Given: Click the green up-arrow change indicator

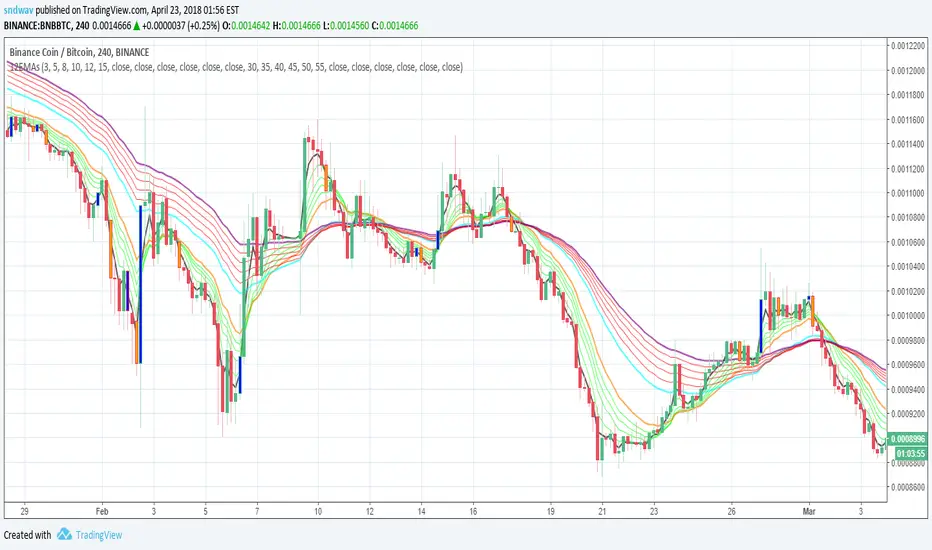Looking at the screenshot, I should pos(137,26).
